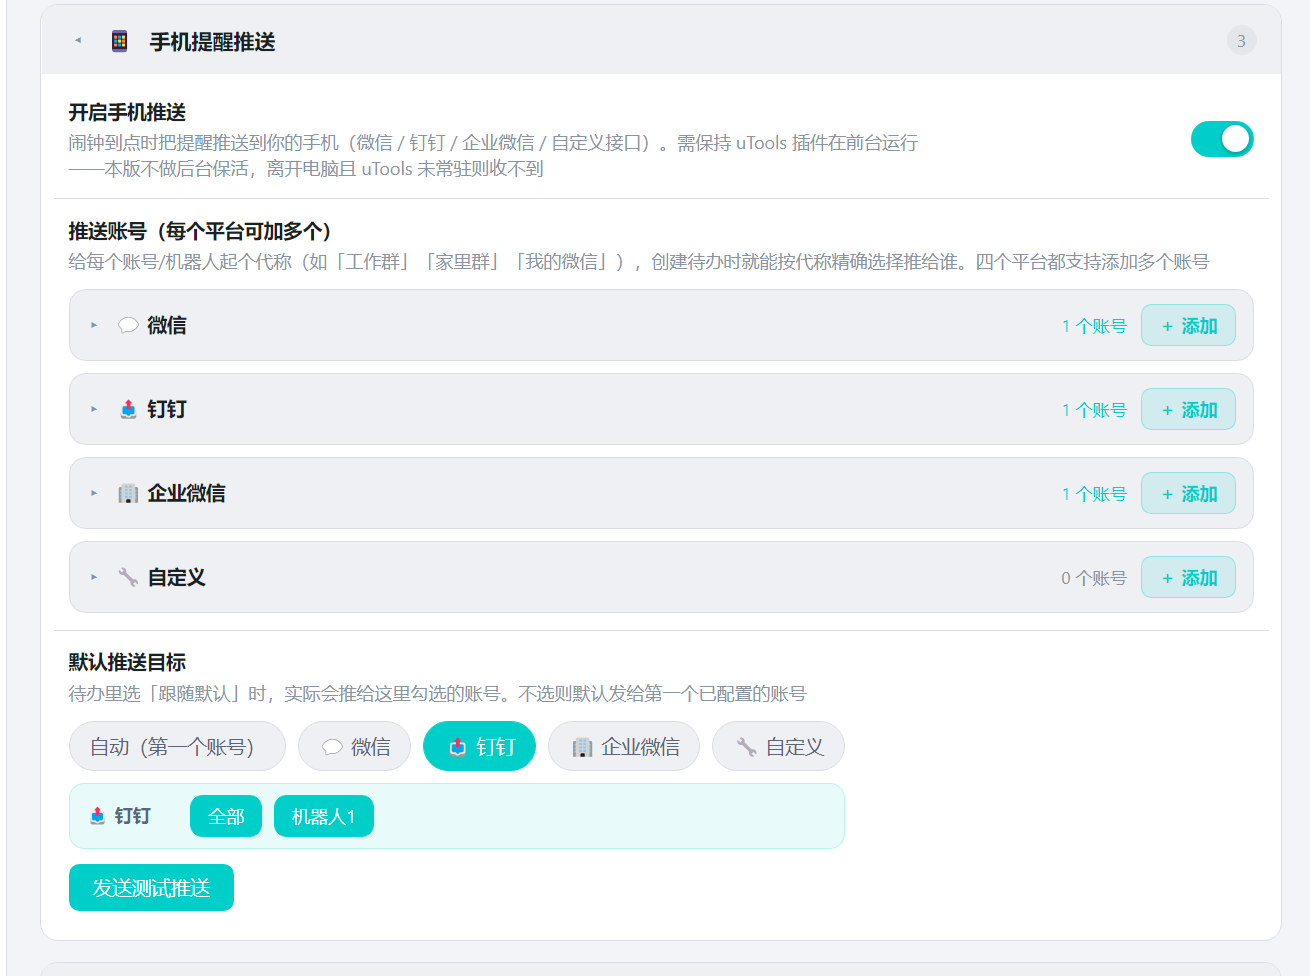
Task: Expand the 自定义 account row
Action: tap(94, 577)
